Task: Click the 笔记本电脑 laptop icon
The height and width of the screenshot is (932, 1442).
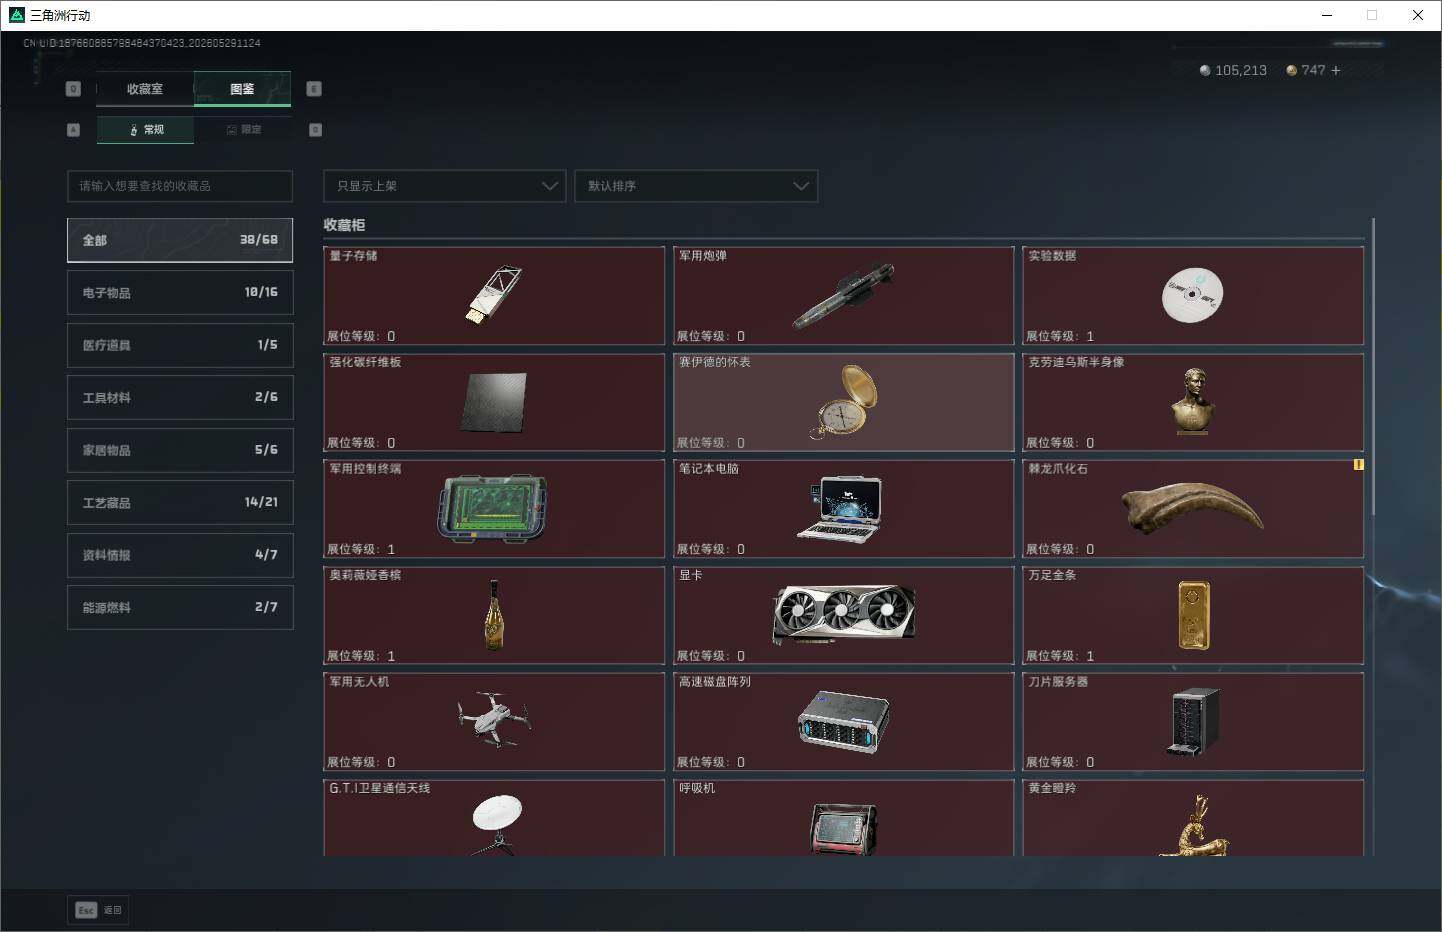Action: coord(841,509)
